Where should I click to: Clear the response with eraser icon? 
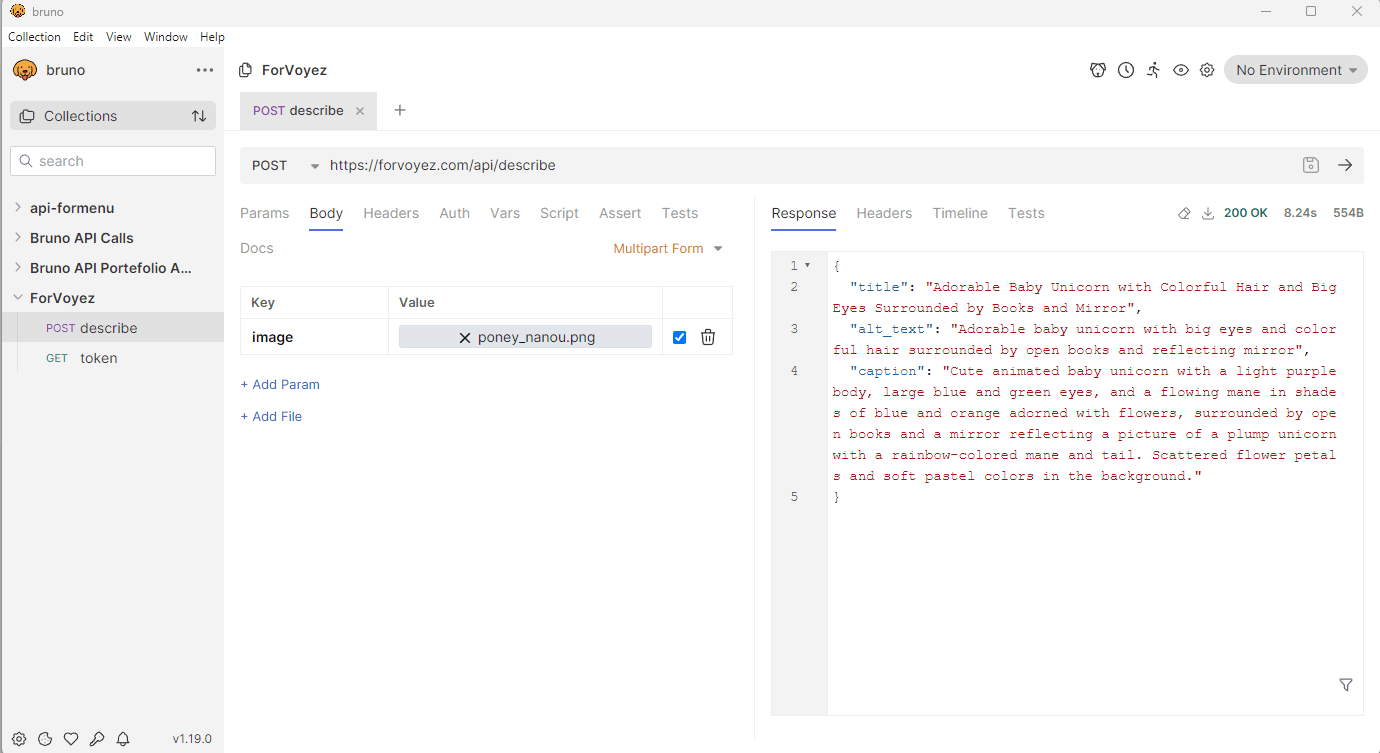[x=1184, y=214]
